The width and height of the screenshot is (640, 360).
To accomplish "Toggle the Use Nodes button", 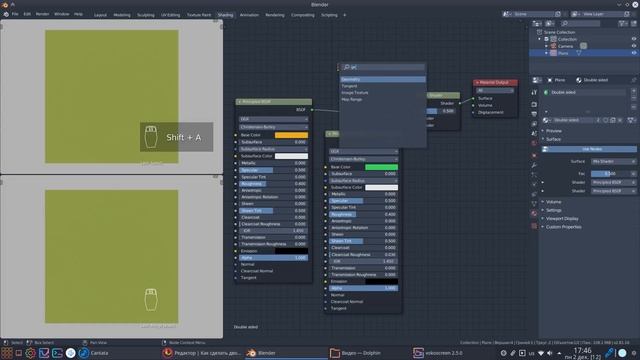I will (589, 149).
